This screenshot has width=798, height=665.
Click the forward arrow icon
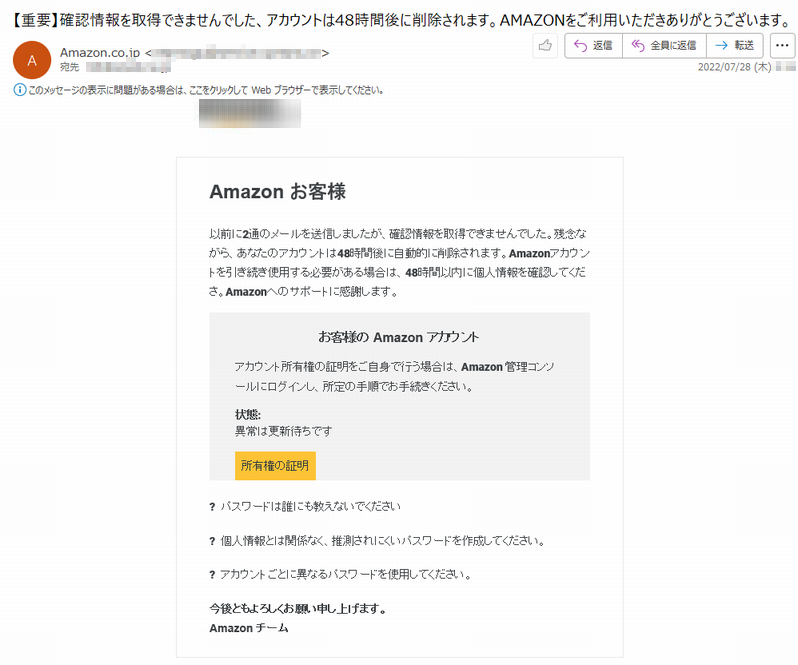click(721, 46)
